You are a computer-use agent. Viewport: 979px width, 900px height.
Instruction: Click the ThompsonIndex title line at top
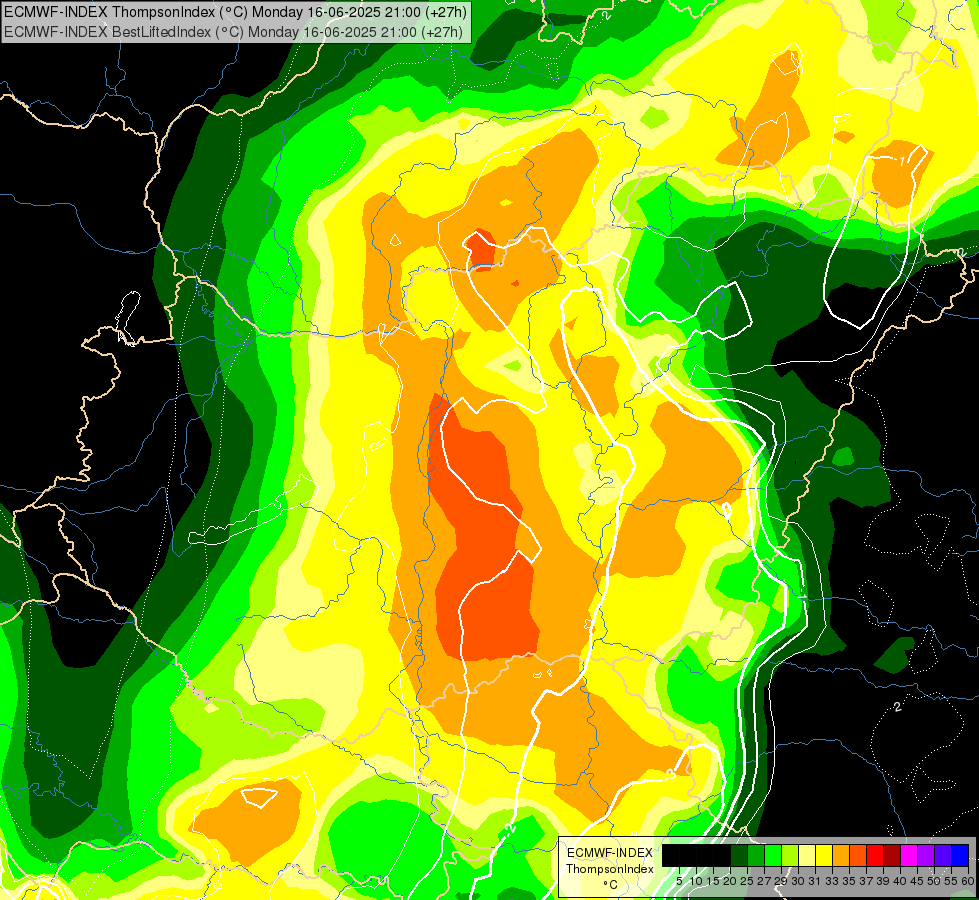click(x=235, y=12)
